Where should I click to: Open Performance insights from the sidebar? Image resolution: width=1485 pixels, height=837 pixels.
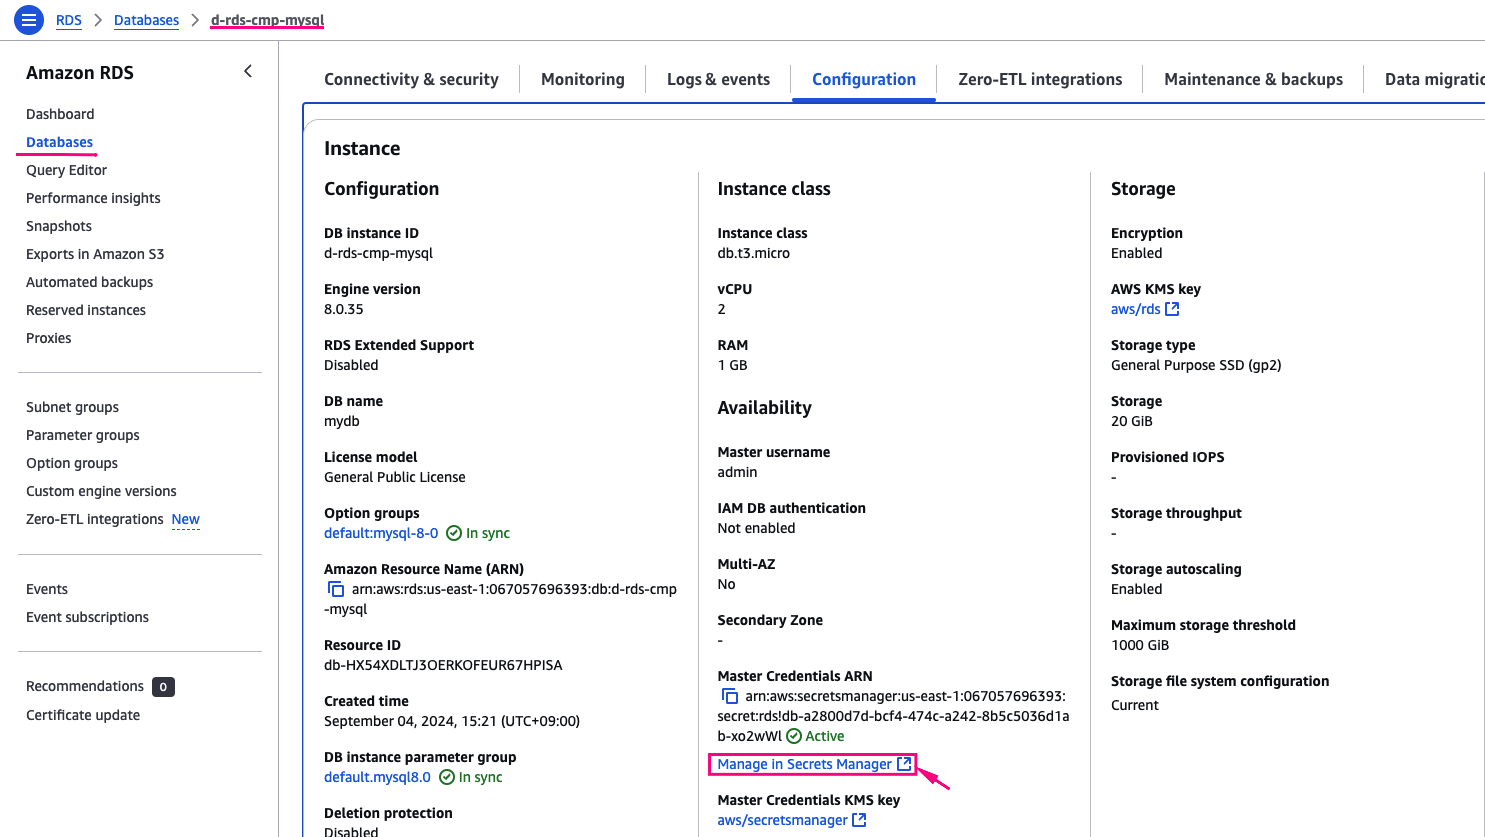tap(93, 198)
